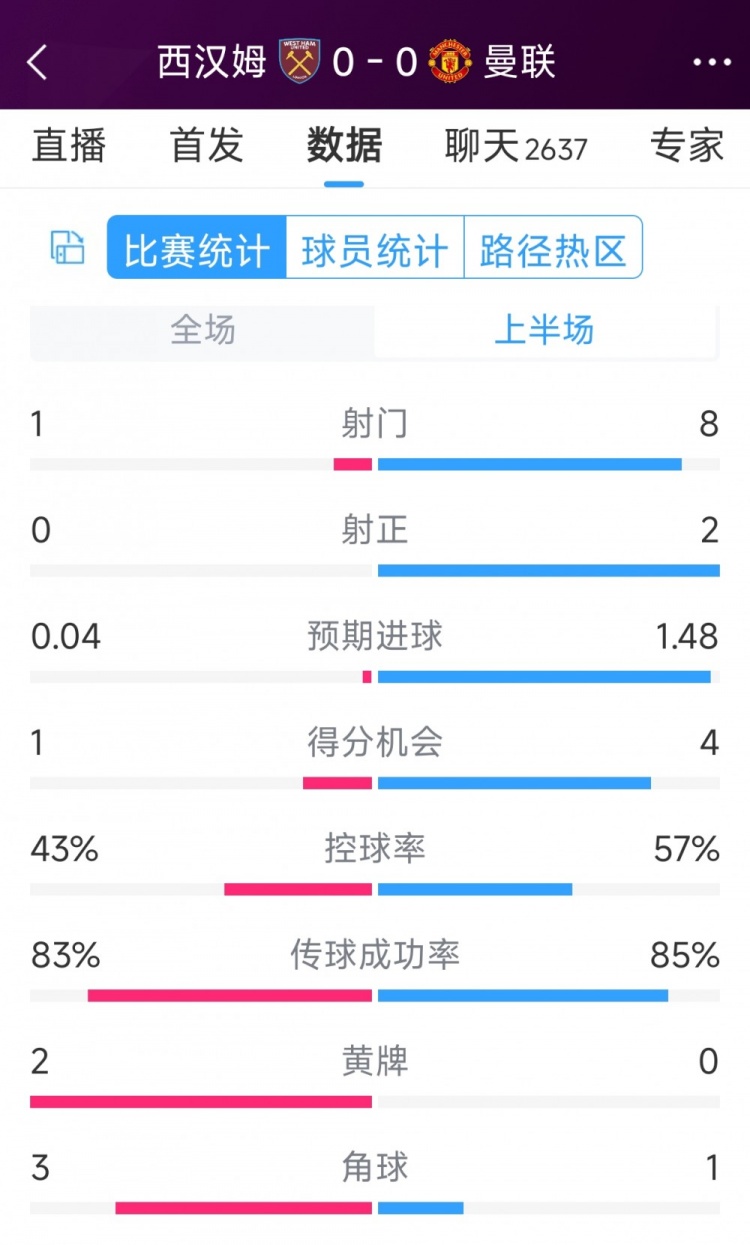Tap the 控球率 possession bar

(x=375, y=889)
